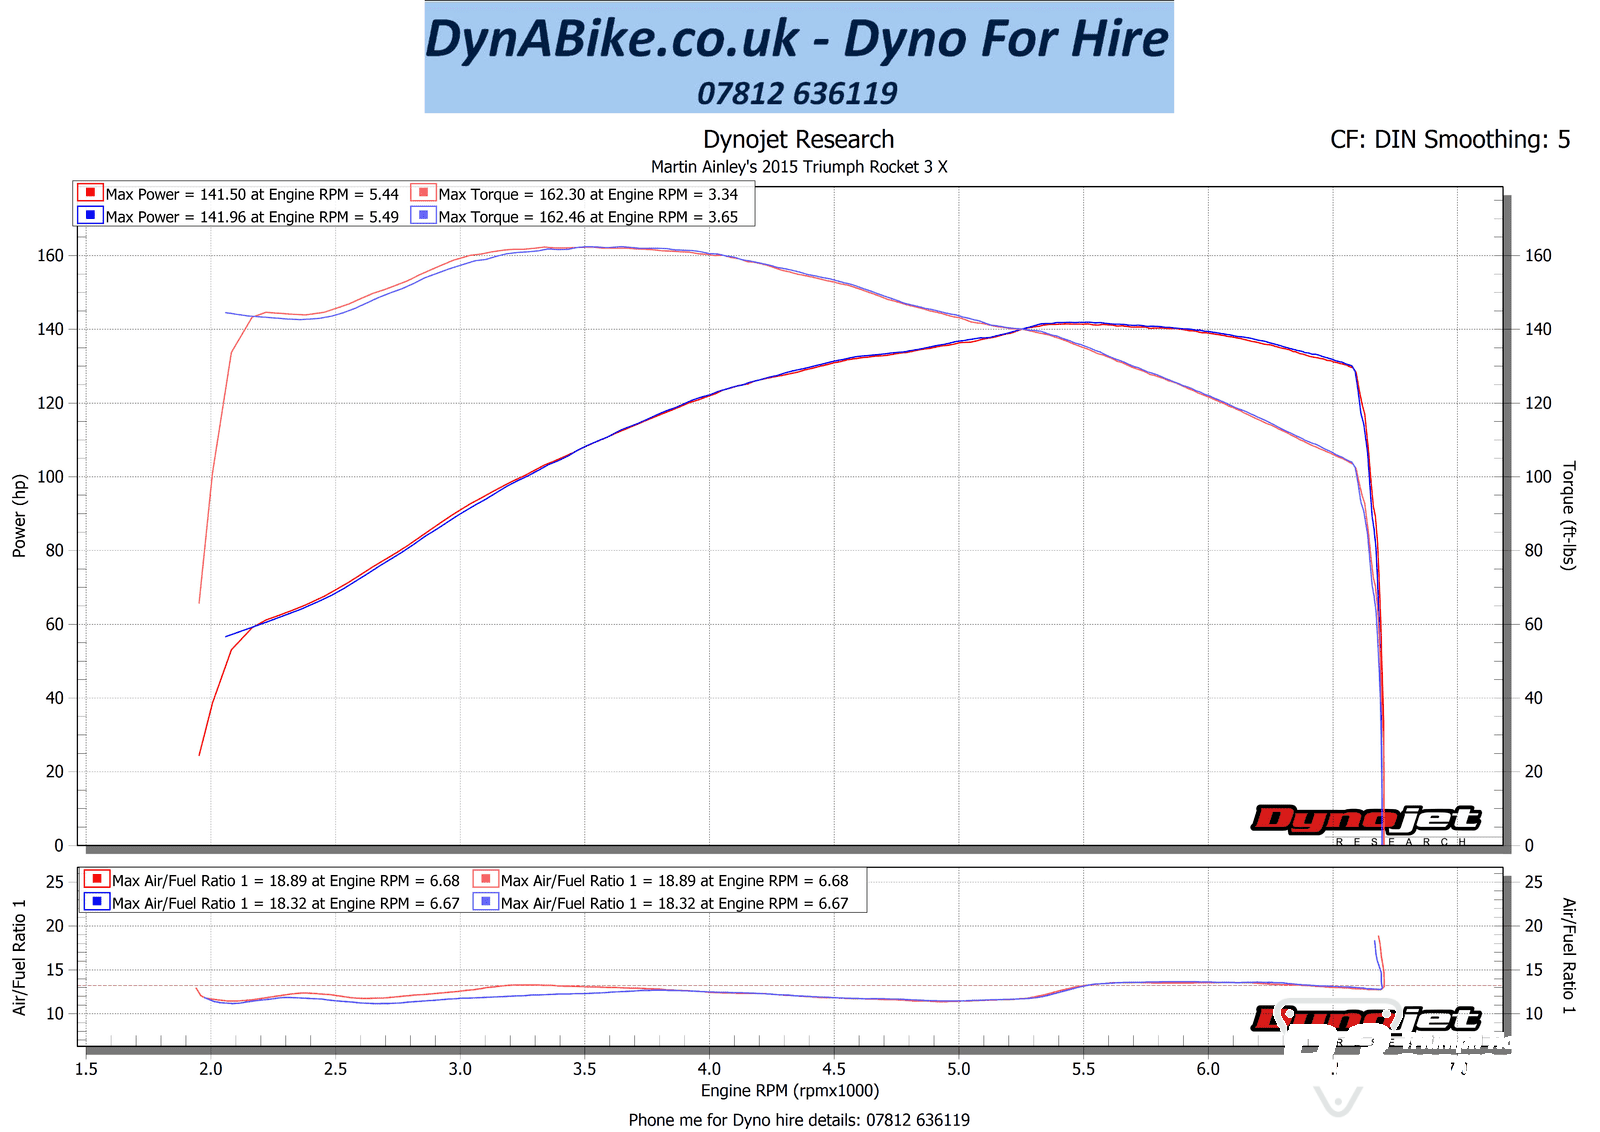
Task: Select the "Max Power = 141.96 at Engine RPM = 5.49" legend text
Action: point(252,216)
